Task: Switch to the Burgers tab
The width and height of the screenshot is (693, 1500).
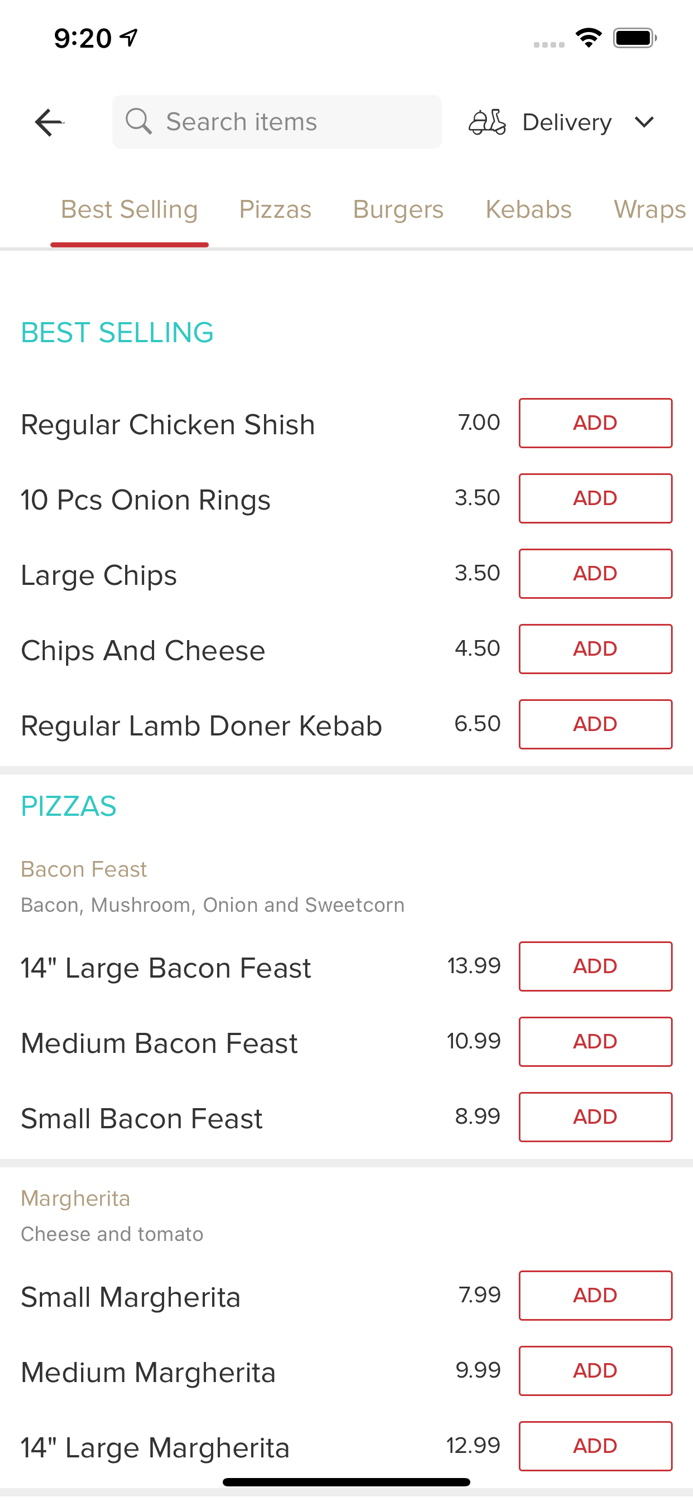Action: pyautogui.click(x=398, y=210)
